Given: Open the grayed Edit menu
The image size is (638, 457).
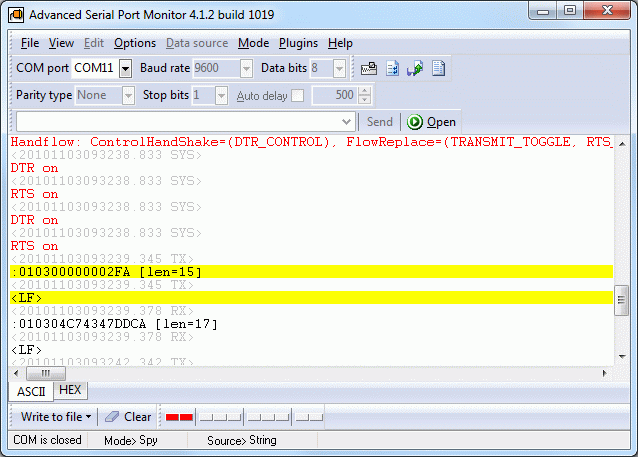Looking at the screenshot, I should (x=94, y=43).
